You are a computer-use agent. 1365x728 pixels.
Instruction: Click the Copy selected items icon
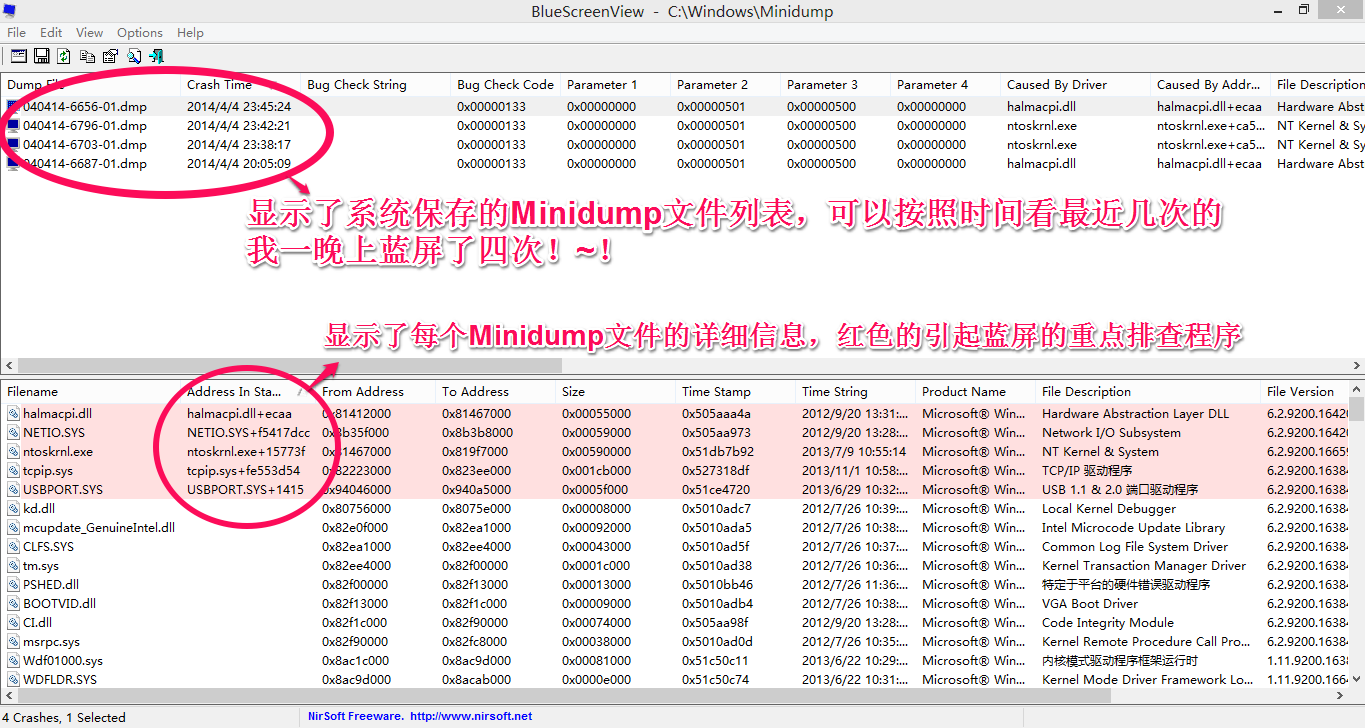[87, 56]
